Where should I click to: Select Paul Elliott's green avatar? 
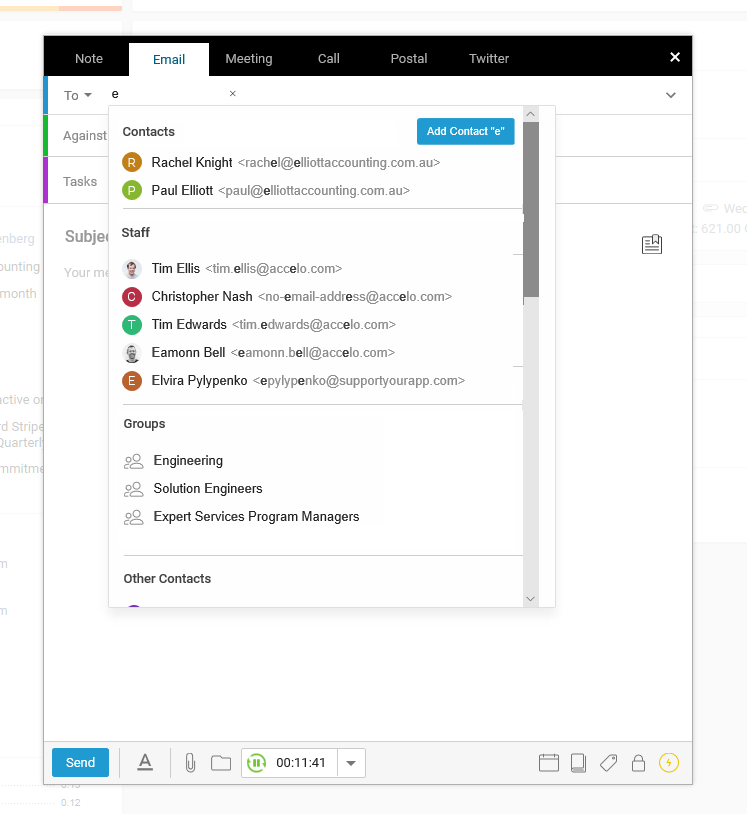pyautogui.click(x=132, y=191)
